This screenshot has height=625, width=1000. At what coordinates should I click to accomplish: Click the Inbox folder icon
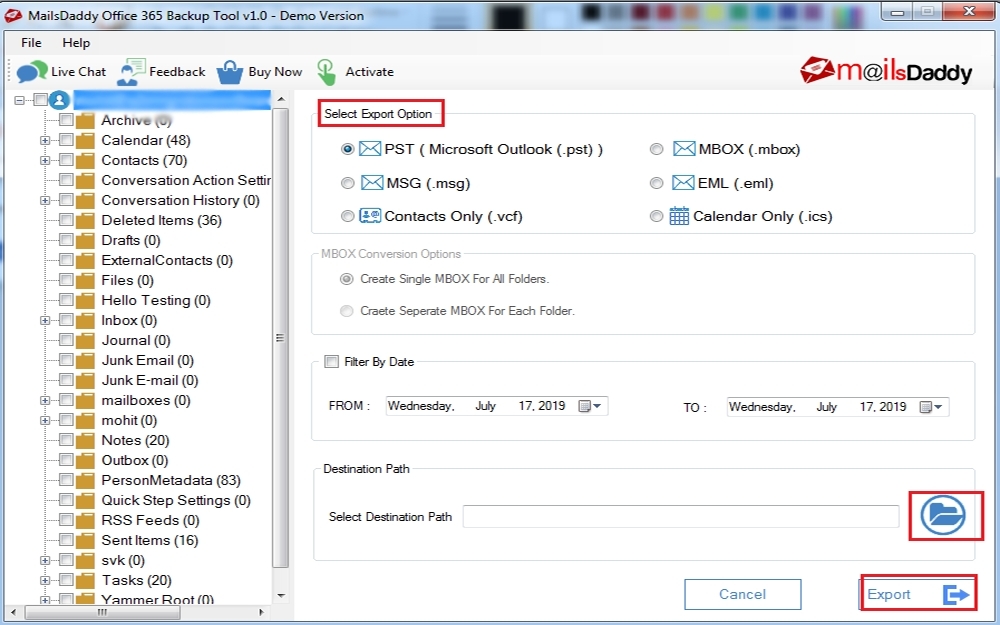point(85,321)
